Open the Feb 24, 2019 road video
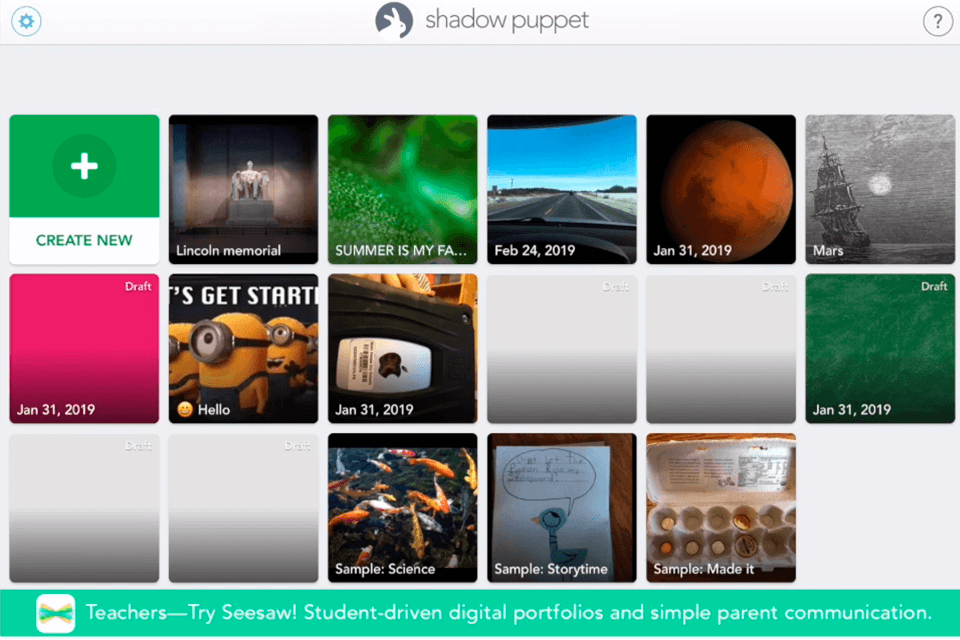Viewport: 960px width, 640px height. (x=562, y=189)
